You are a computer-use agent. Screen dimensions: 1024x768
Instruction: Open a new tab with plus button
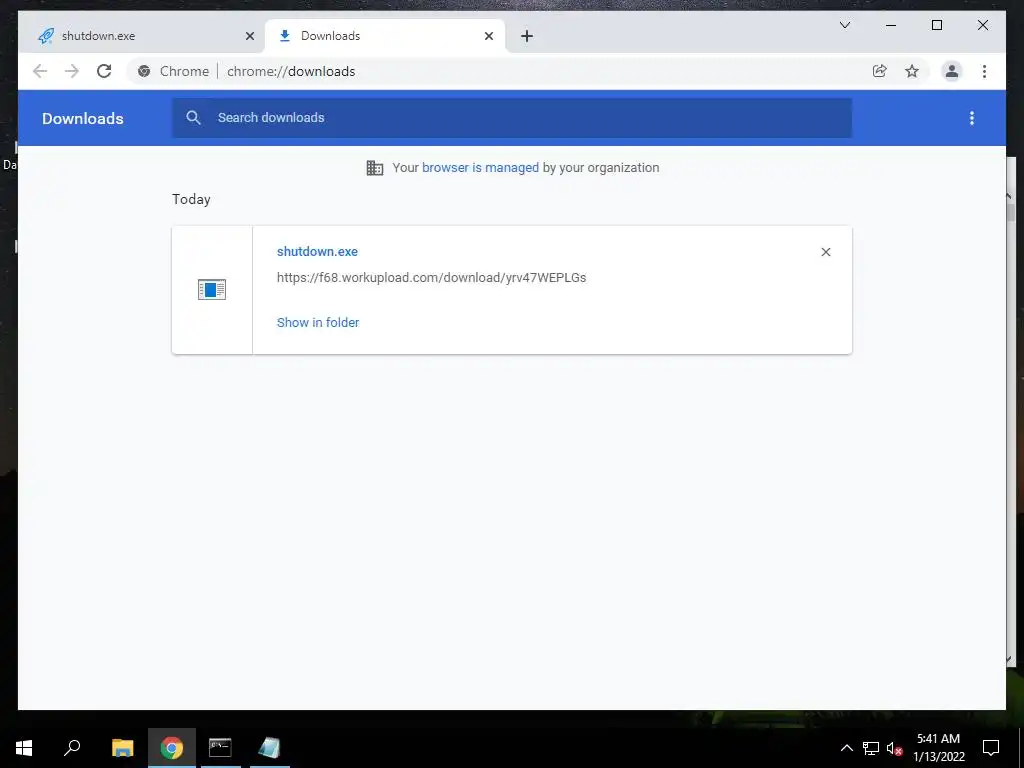(527, 36)
